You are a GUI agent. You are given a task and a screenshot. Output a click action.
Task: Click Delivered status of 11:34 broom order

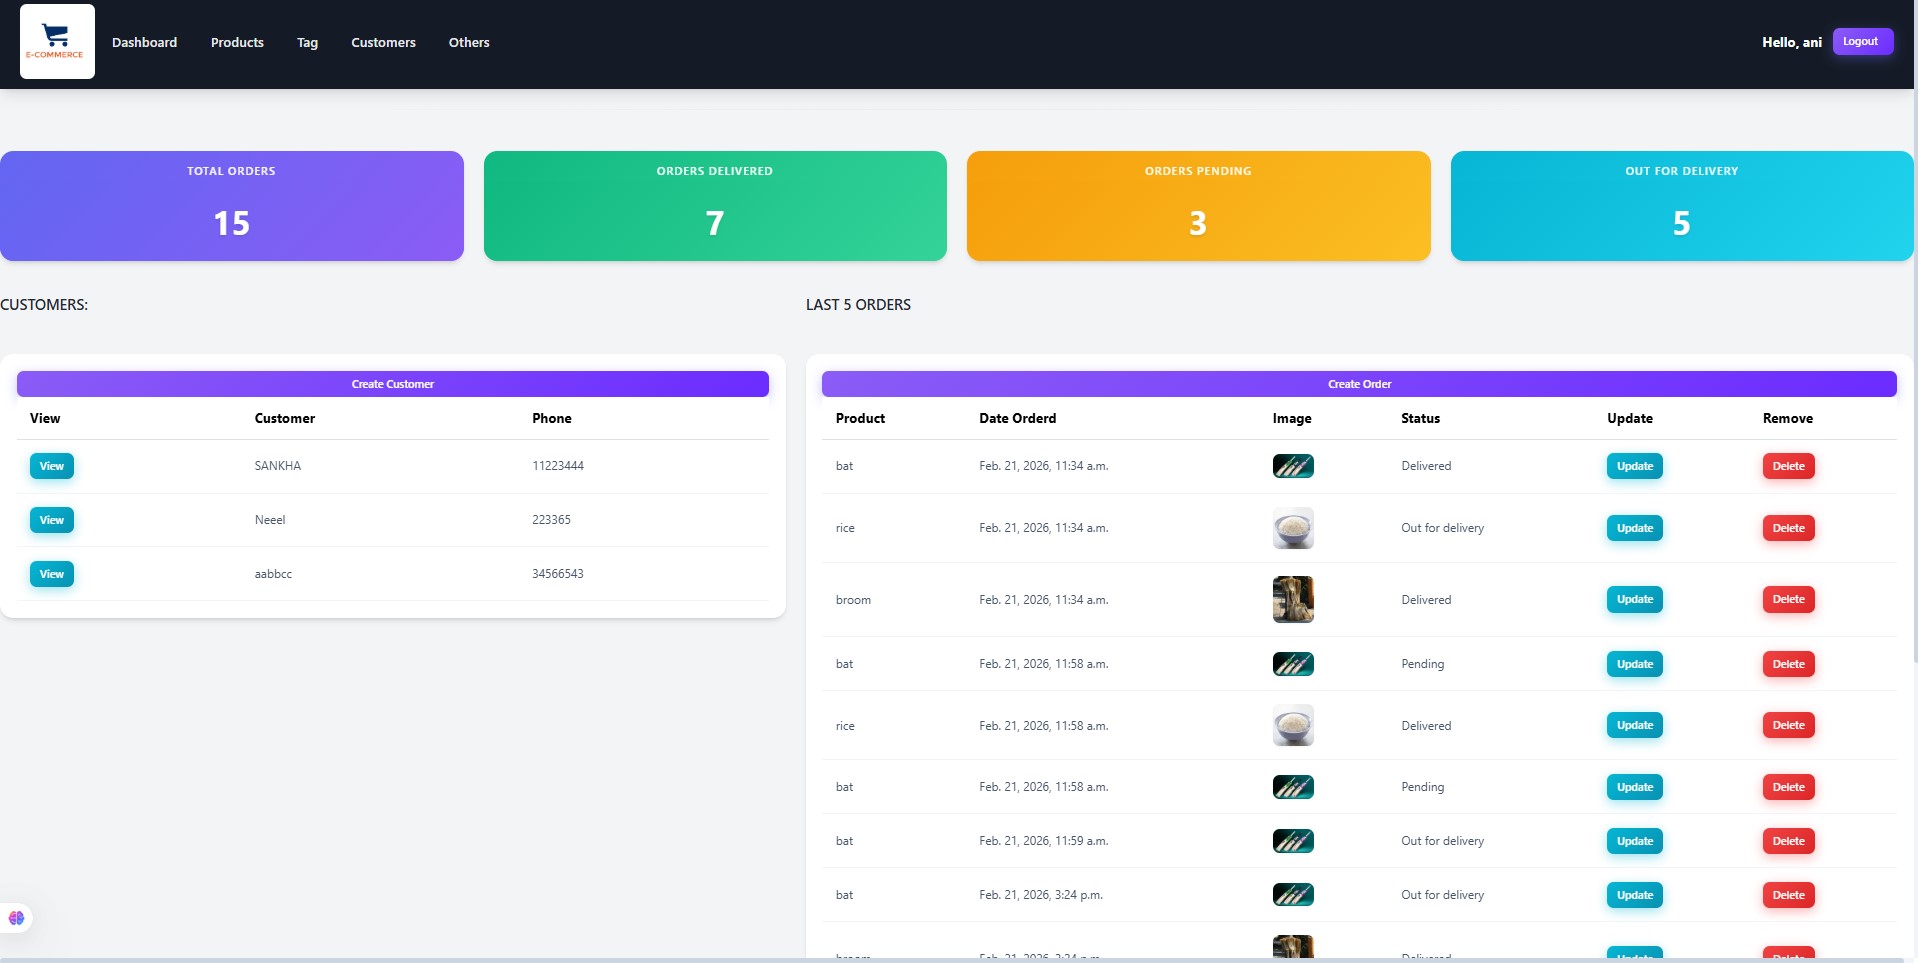point(1426,600)
